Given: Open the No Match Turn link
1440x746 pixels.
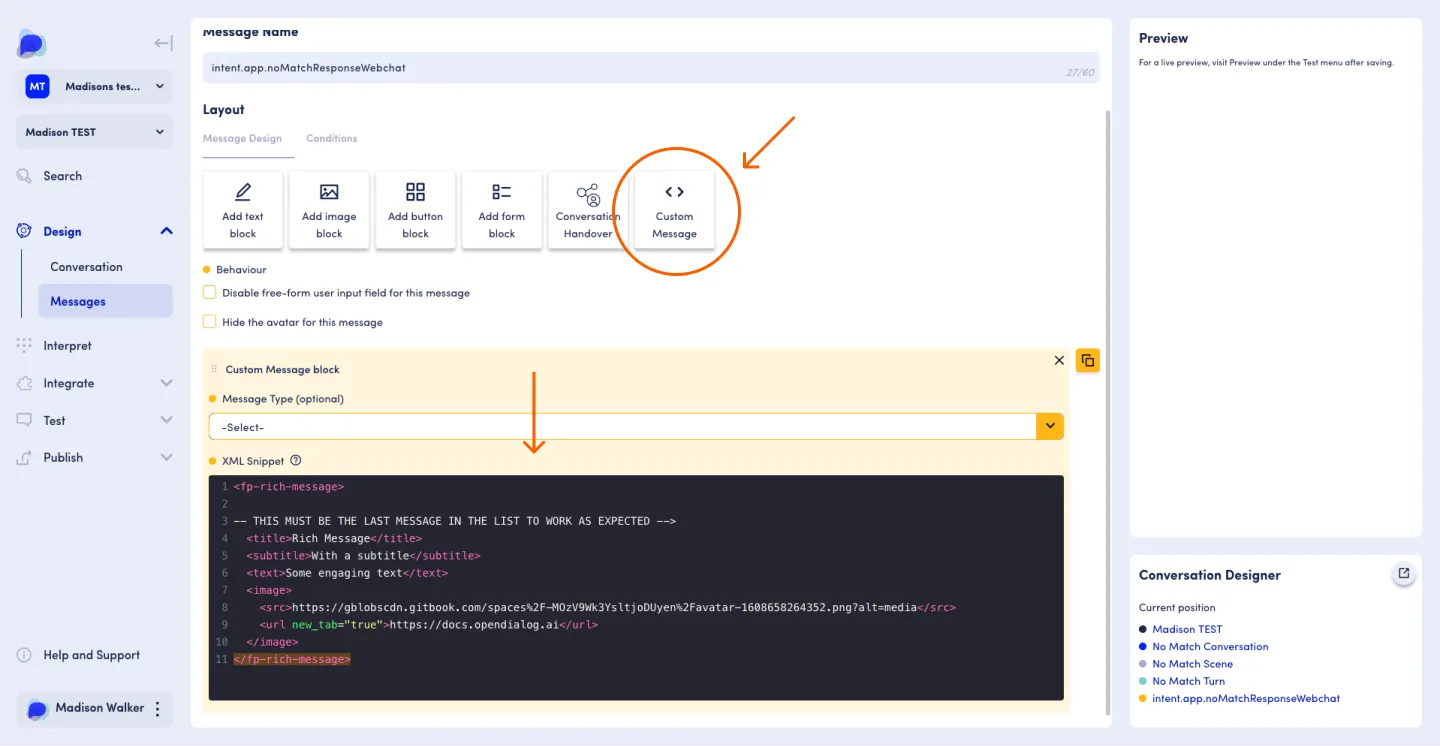Looking at the screenshot, I should 1188,681.
